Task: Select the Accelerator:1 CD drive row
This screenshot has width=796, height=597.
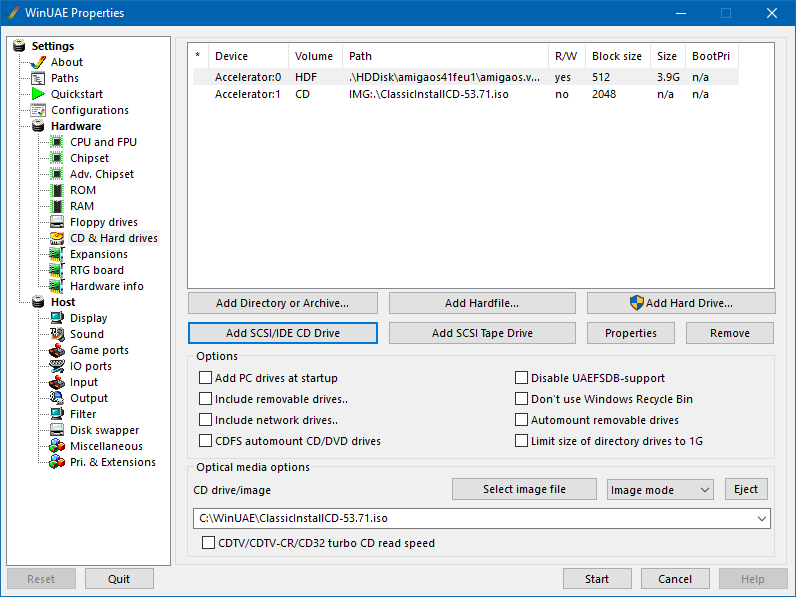Action: pyautogui.click(x=248, y=94)
